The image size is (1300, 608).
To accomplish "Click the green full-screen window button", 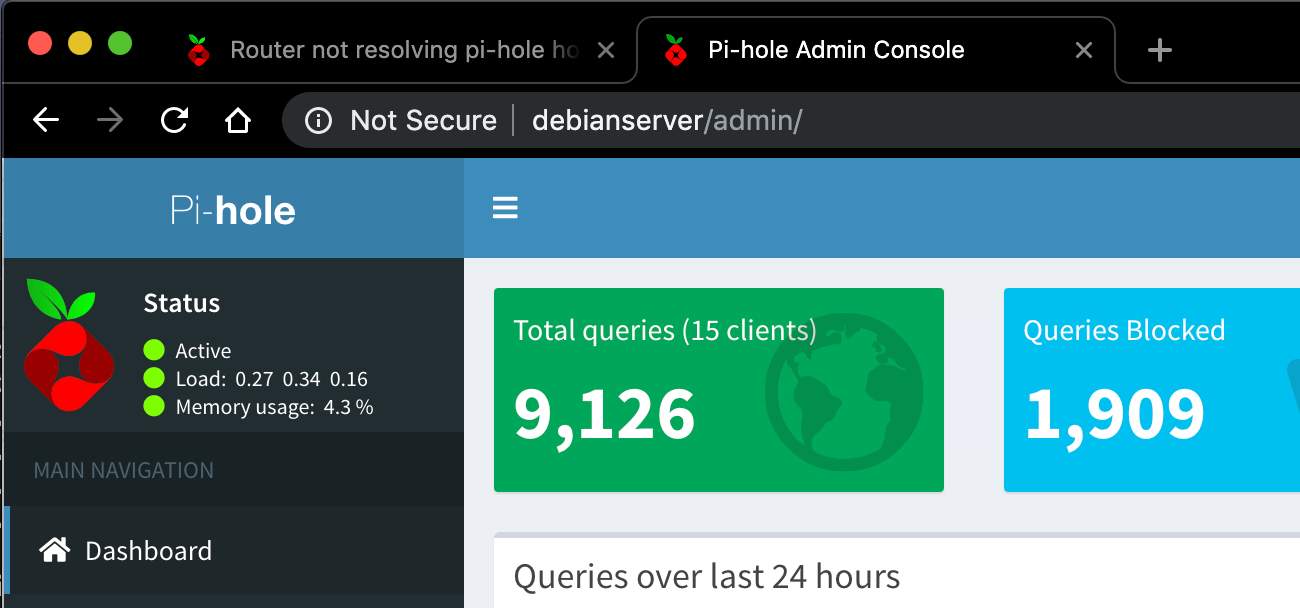I will pos(120,44).
